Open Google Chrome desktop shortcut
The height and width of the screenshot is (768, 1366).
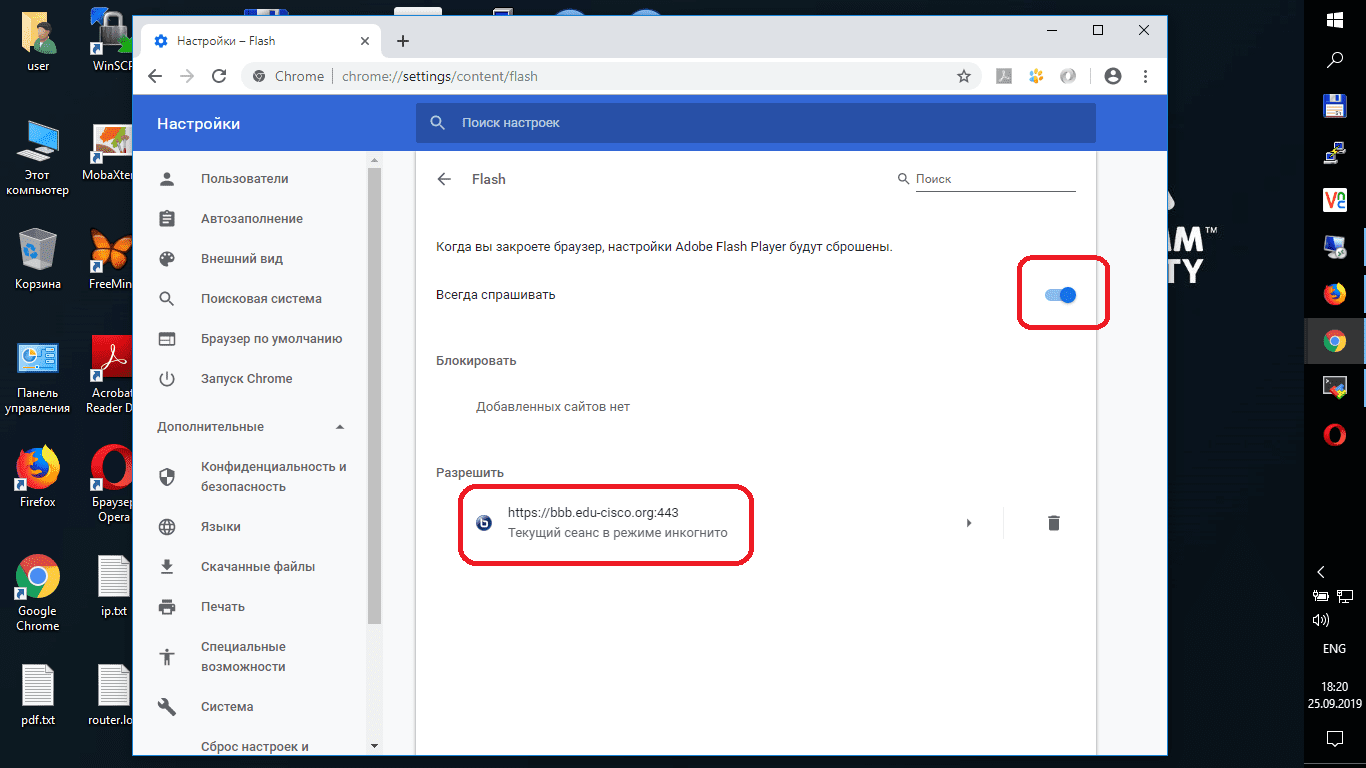[38, 594]
